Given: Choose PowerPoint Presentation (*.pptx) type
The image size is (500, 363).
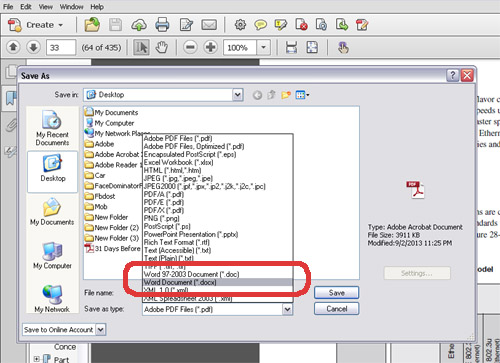Looking at the screenshot, I should (x=218, y=234).
